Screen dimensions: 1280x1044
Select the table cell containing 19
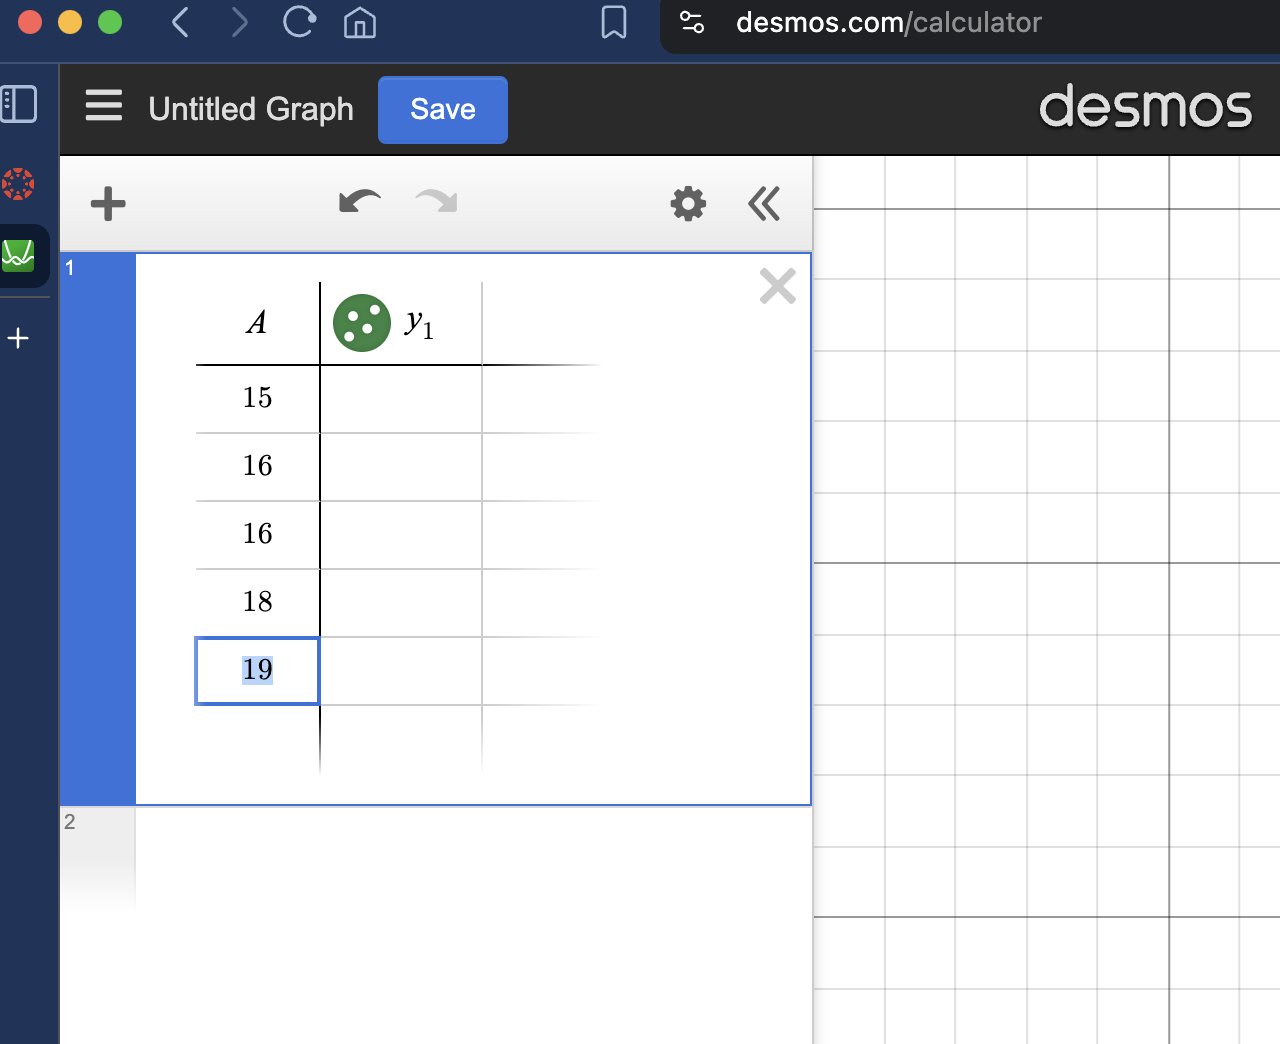(257, 671)
